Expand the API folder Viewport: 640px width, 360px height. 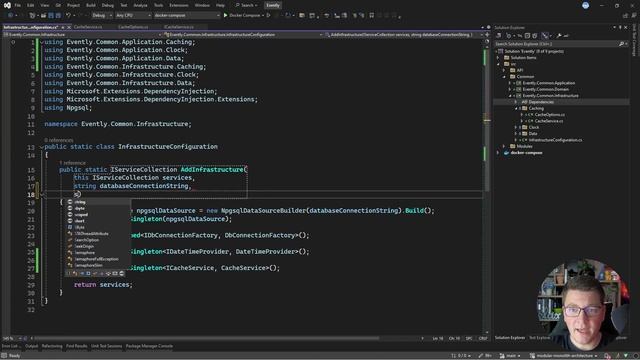point(504,70)
